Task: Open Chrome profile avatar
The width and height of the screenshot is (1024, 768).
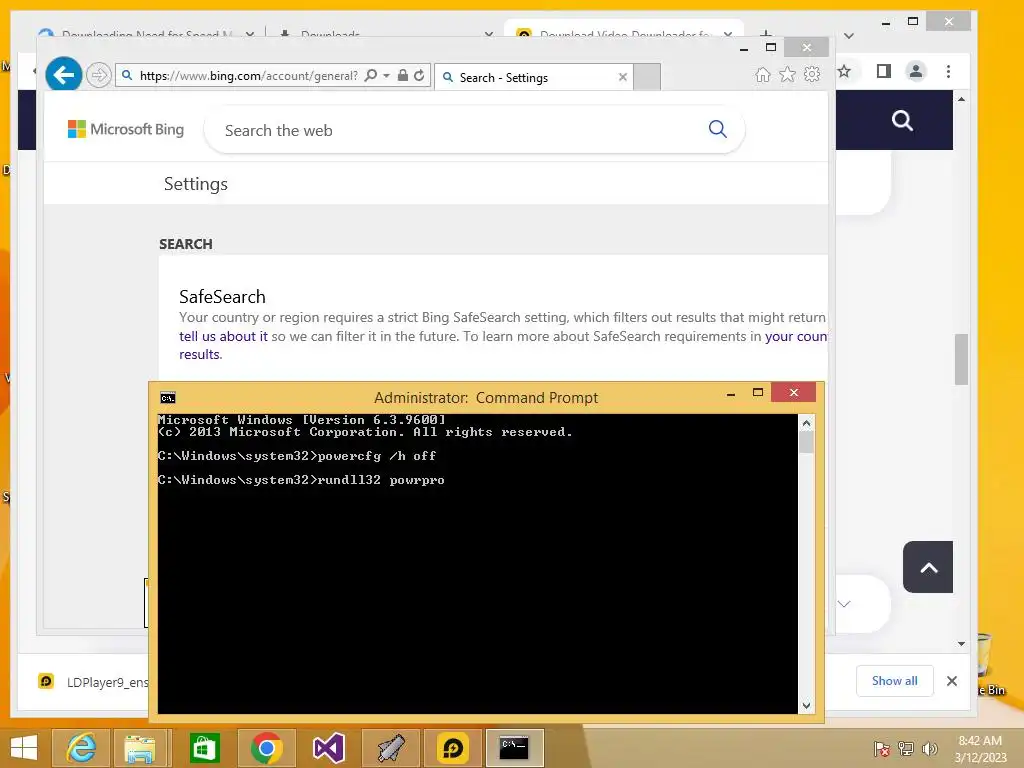Action: 916,71
